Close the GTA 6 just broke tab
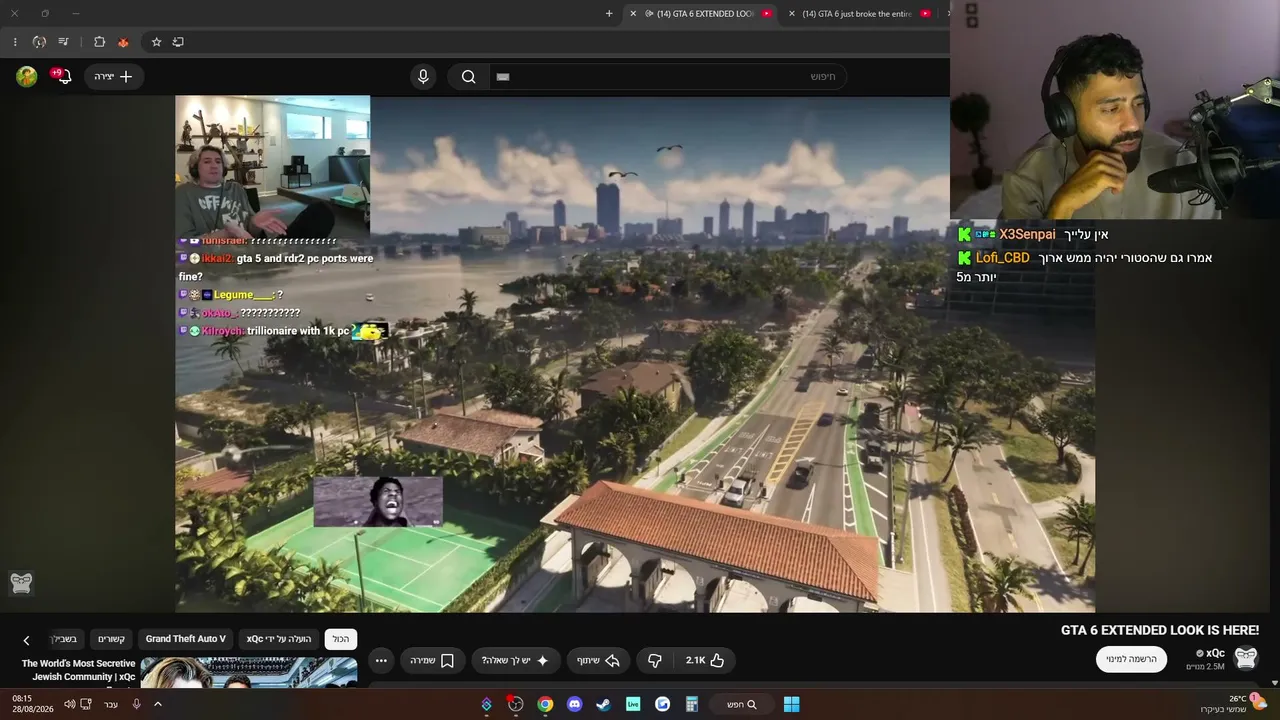Image resolution: width=1280 pixels, height=720 pixels. pos(792,13)
